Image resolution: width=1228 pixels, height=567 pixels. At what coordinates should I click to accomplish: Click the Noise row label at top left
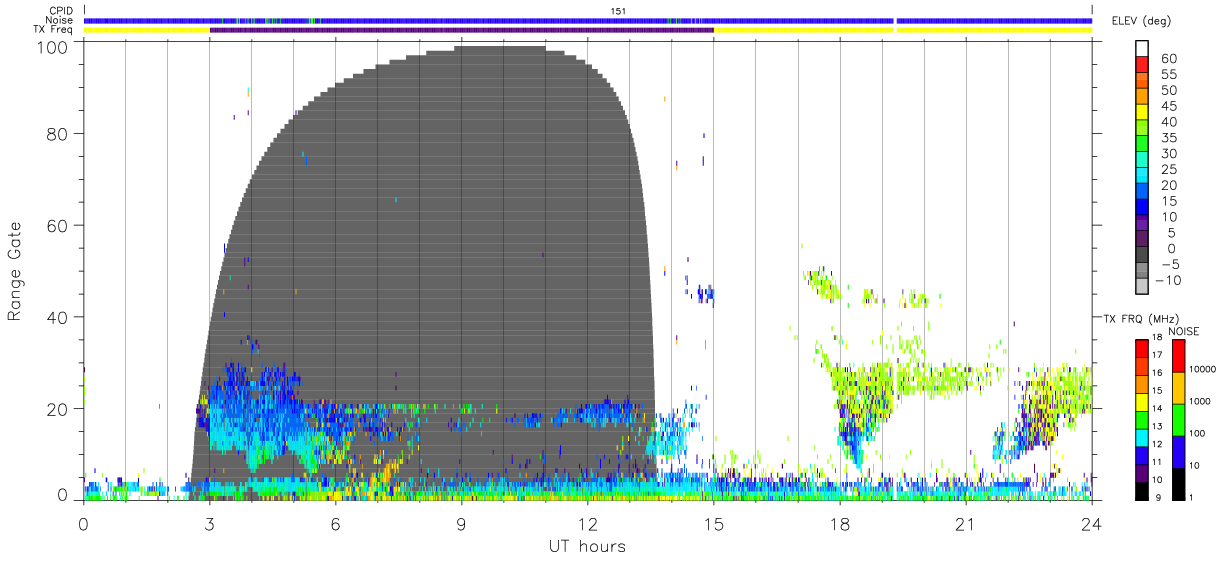click(x=60, y=20)
